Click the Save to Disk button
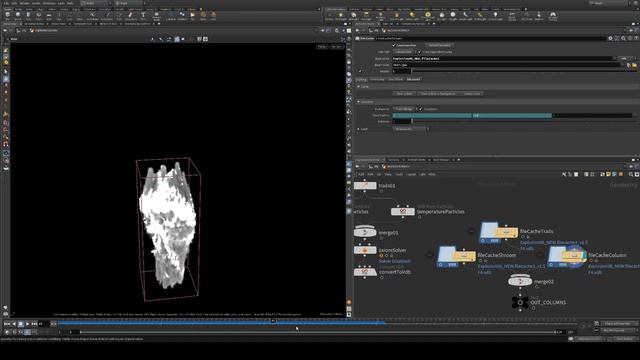 (404, 93)
